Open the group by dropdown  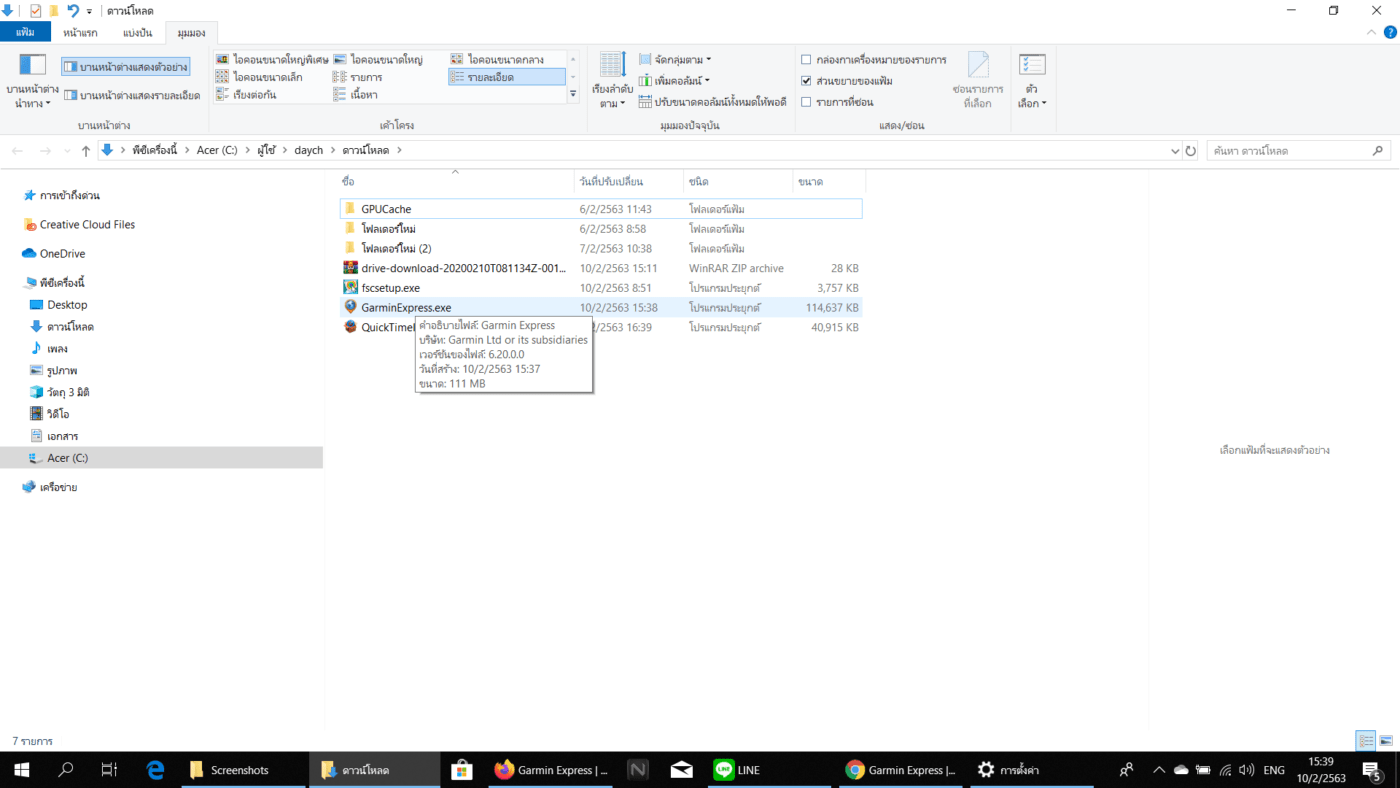coord(675,60)
